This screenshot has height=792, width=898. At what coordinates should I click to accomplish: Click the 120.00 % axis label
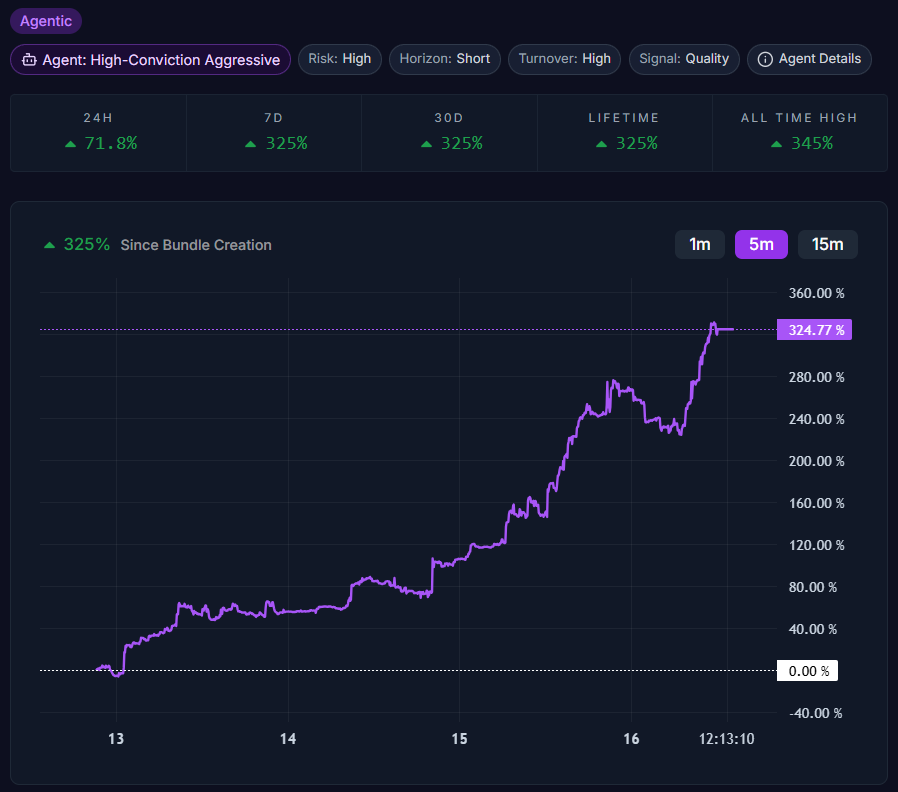(817, 545)
